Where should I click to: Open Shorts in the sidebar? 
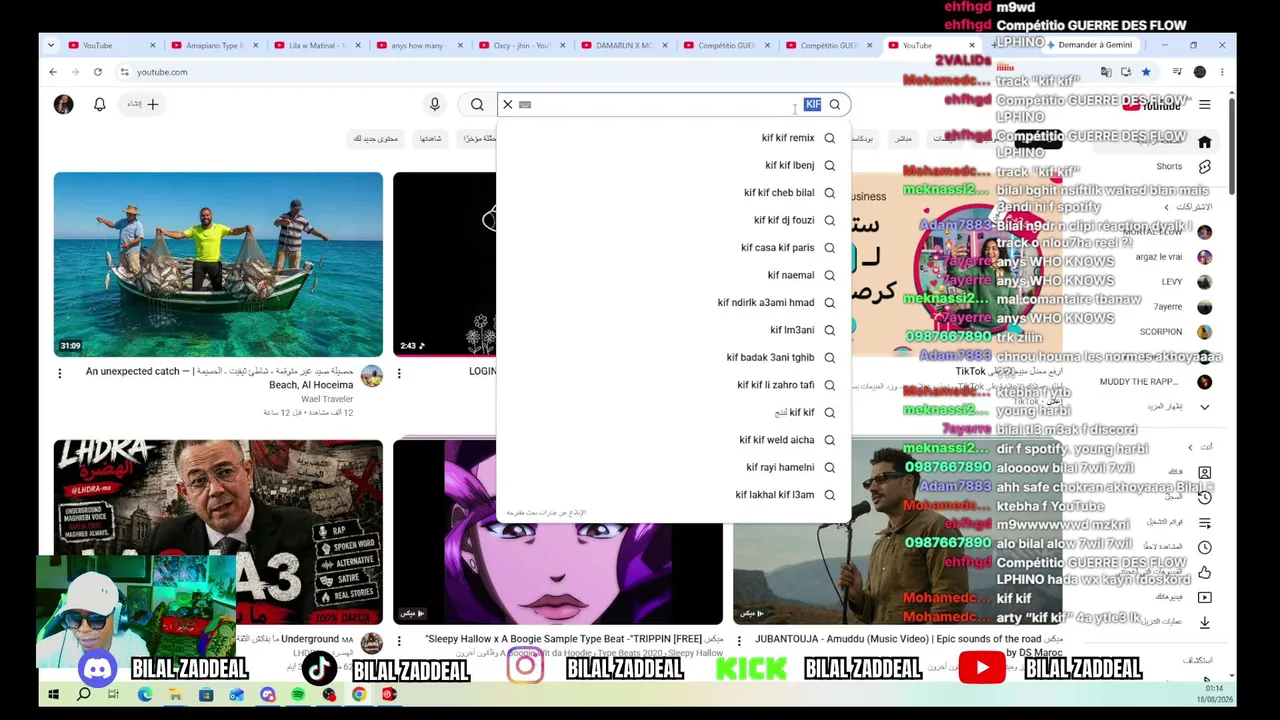coord(1205,167)
